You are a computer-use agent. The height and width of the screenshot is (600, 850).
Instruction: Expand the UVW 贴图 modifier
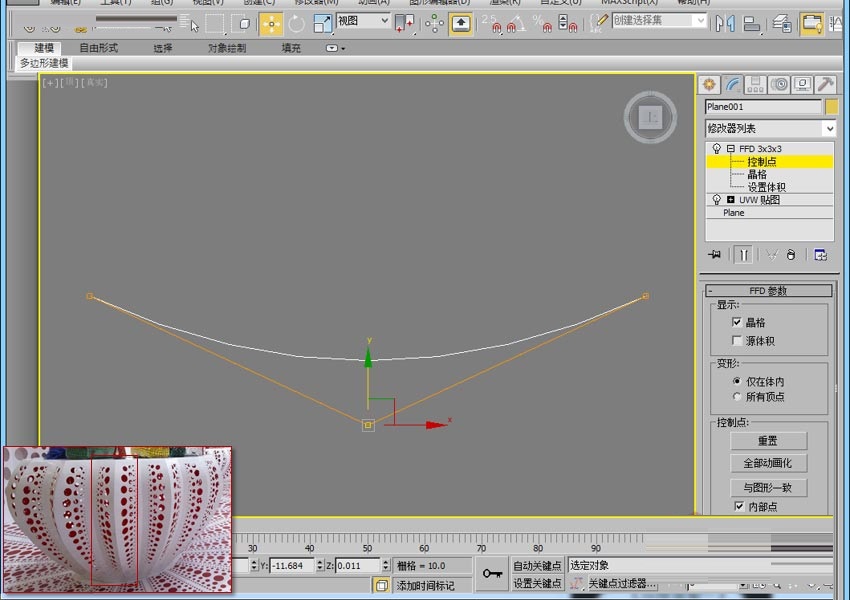[730, 199]
